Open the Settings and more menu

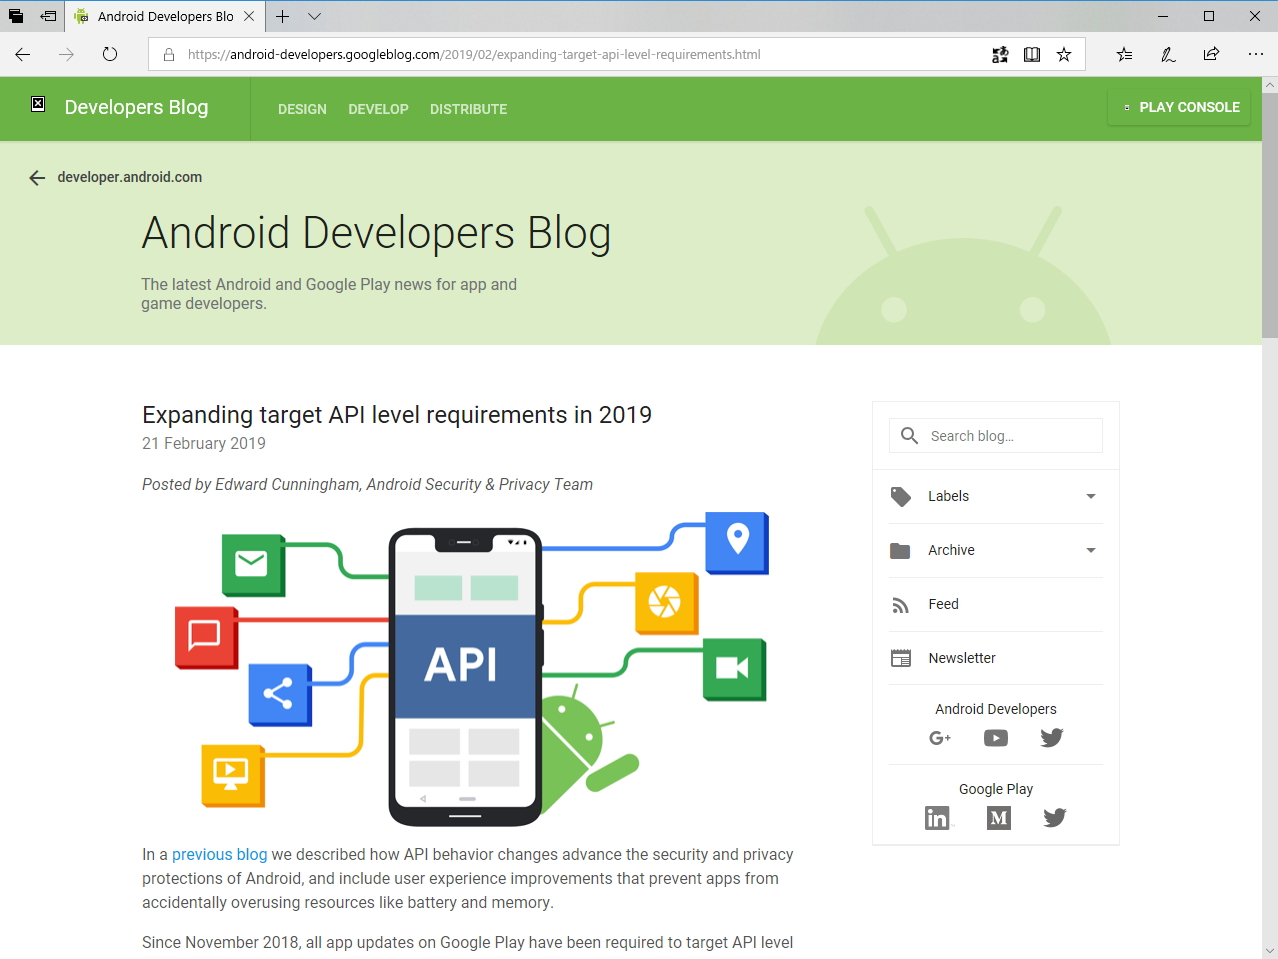click(x=1255, y=54)
